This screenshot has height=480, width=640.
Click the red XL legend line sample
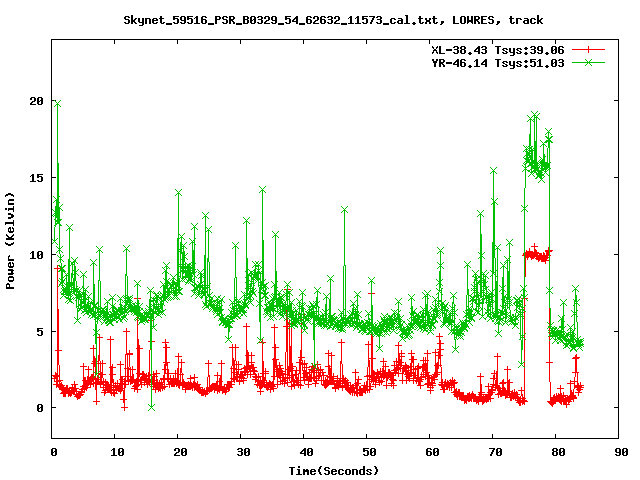click(588, 50)
